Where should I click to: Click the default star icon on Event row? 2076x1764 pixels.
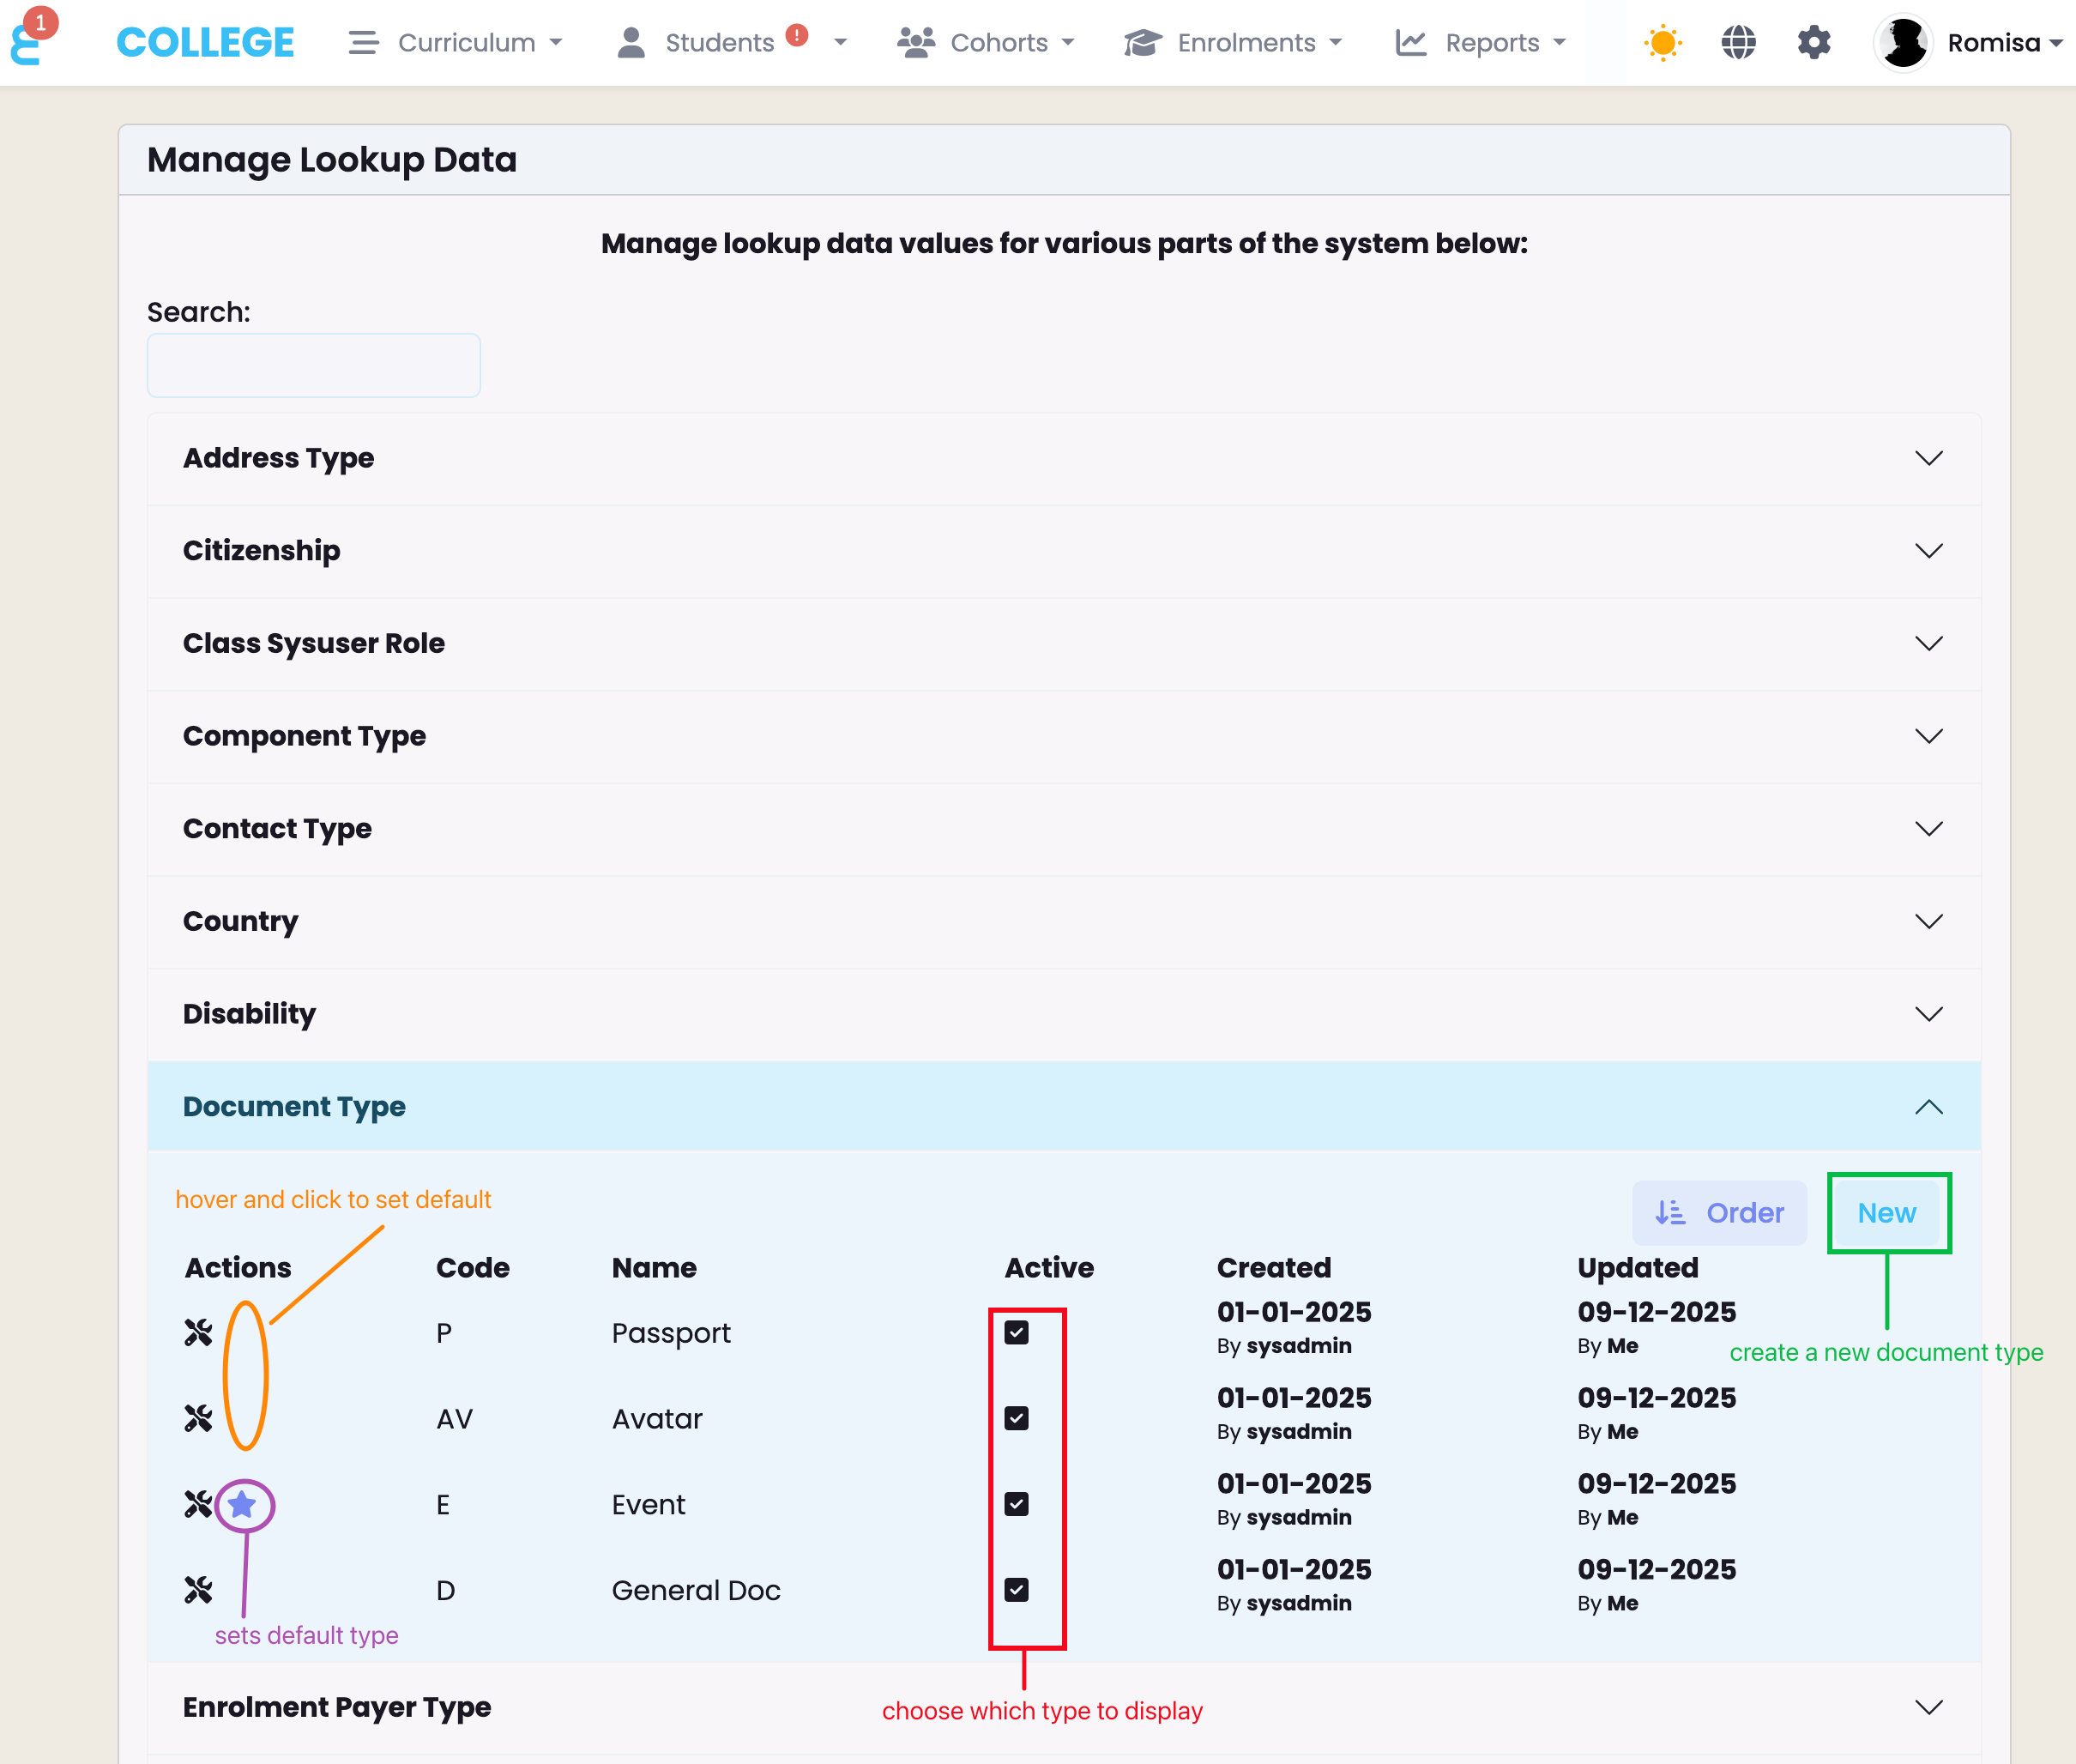point(242,1504)
